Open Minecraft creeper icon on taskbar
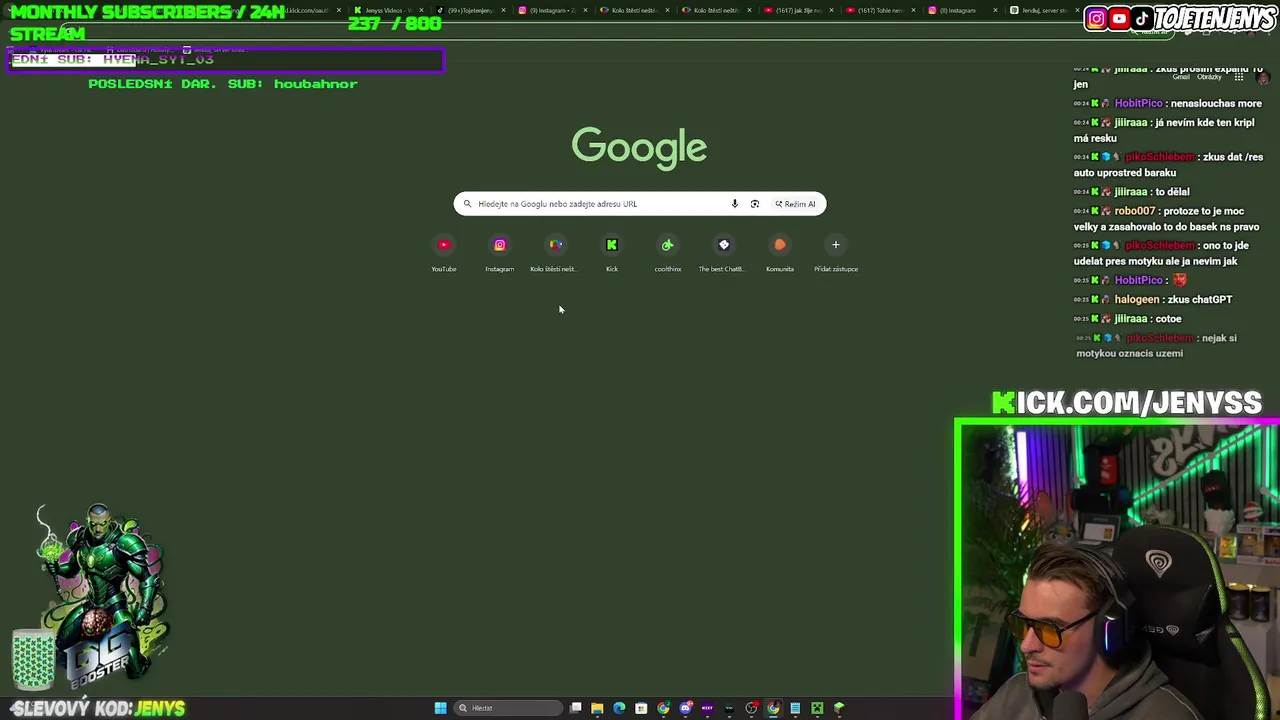Image resolution: width=1280 pixels, height=720 pixels. pyautogui.click(x=817, y=708)
